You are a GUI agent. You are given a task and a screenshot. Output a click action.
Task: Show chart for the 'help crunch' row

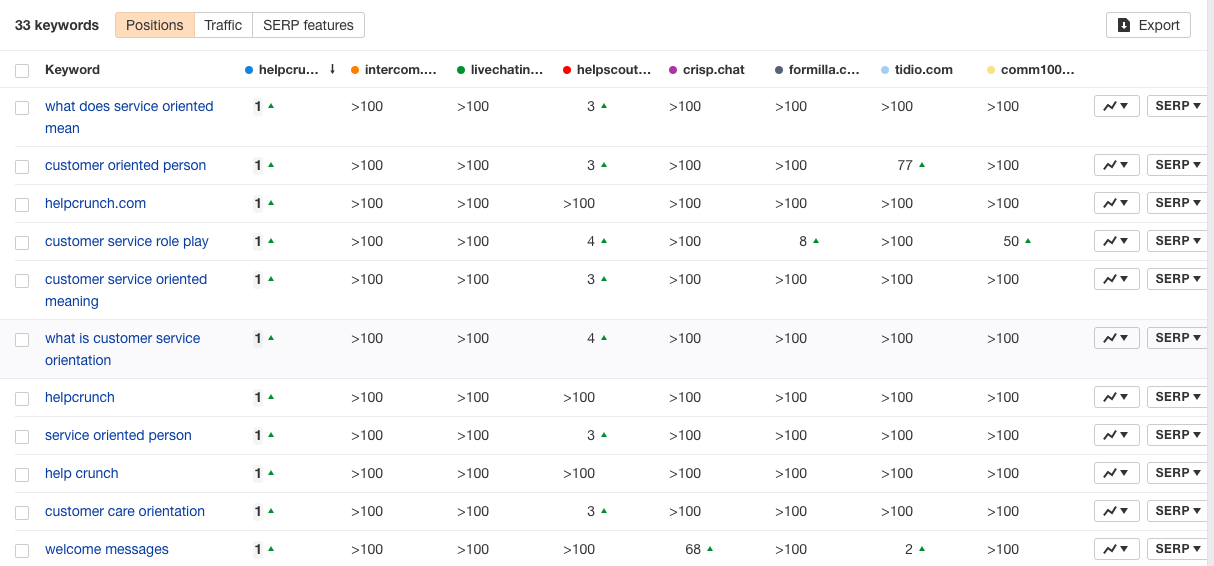click(1116, 473)
